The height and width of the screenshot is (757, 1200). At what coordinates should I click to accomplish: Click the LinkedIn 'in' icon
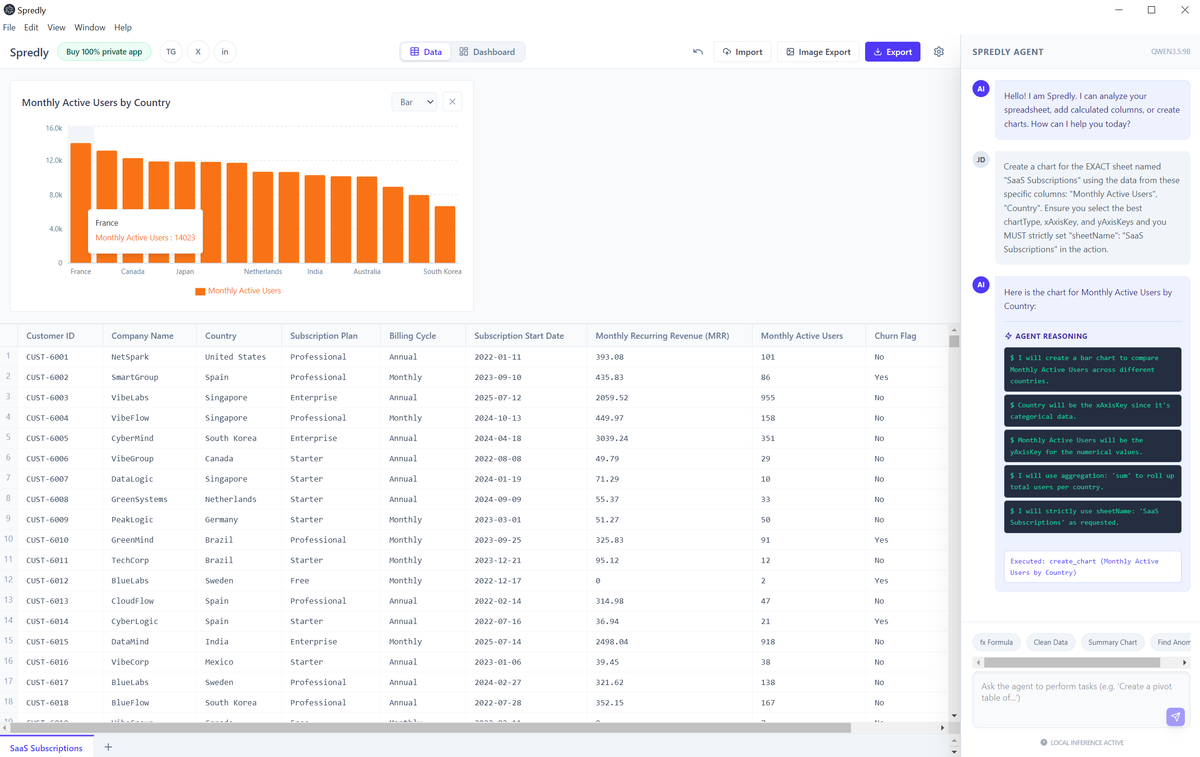pos(225,52)
